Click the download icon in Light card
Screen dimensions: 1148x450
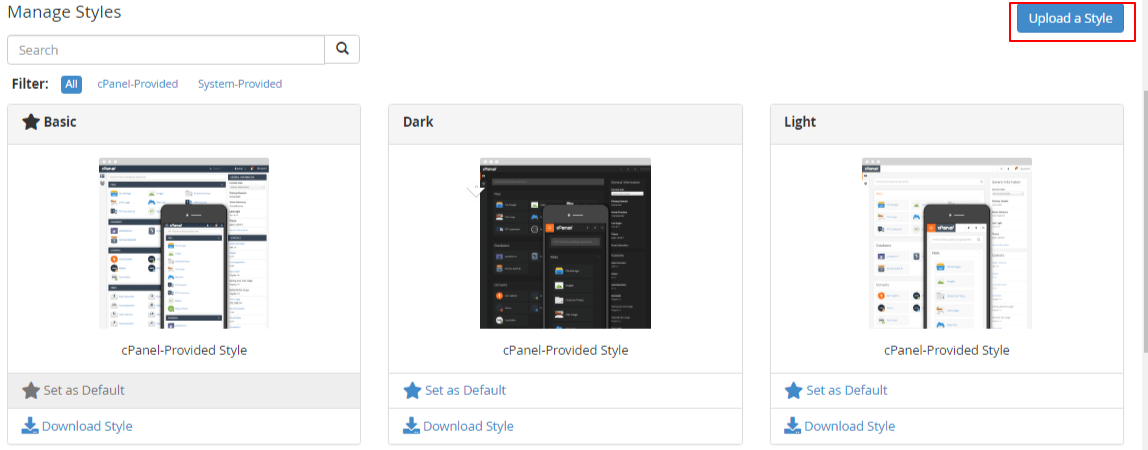click(794, 426)
